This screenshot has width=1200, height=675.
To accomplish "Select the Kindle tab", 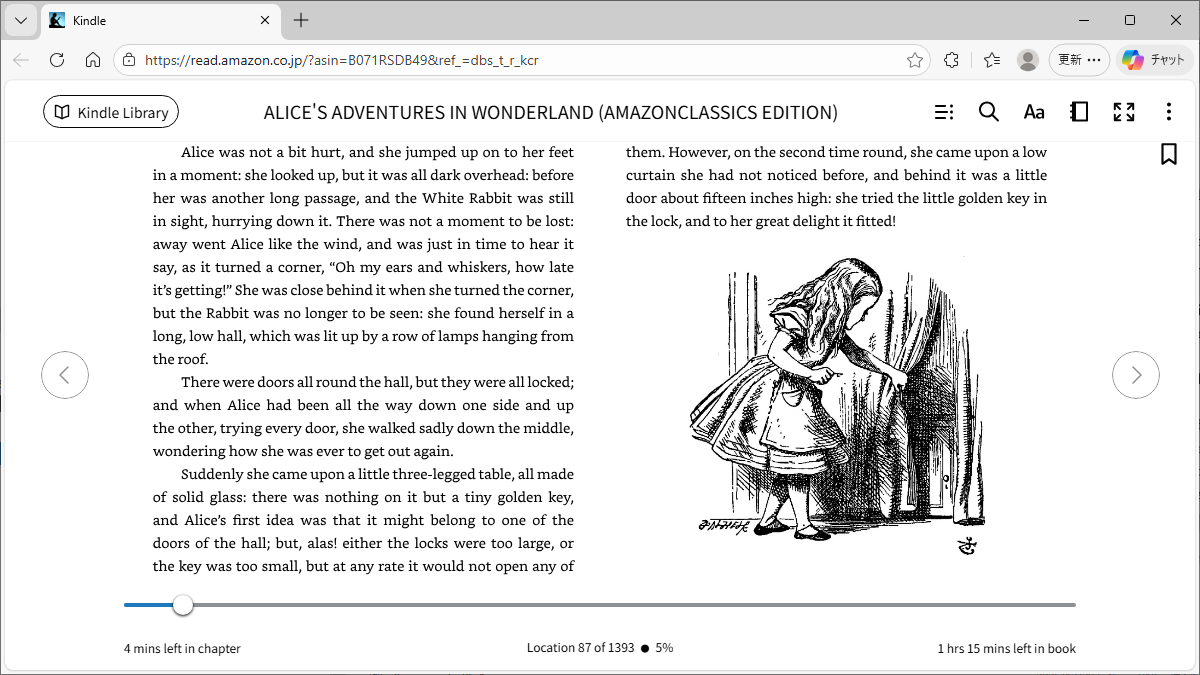I will [150, 20].
